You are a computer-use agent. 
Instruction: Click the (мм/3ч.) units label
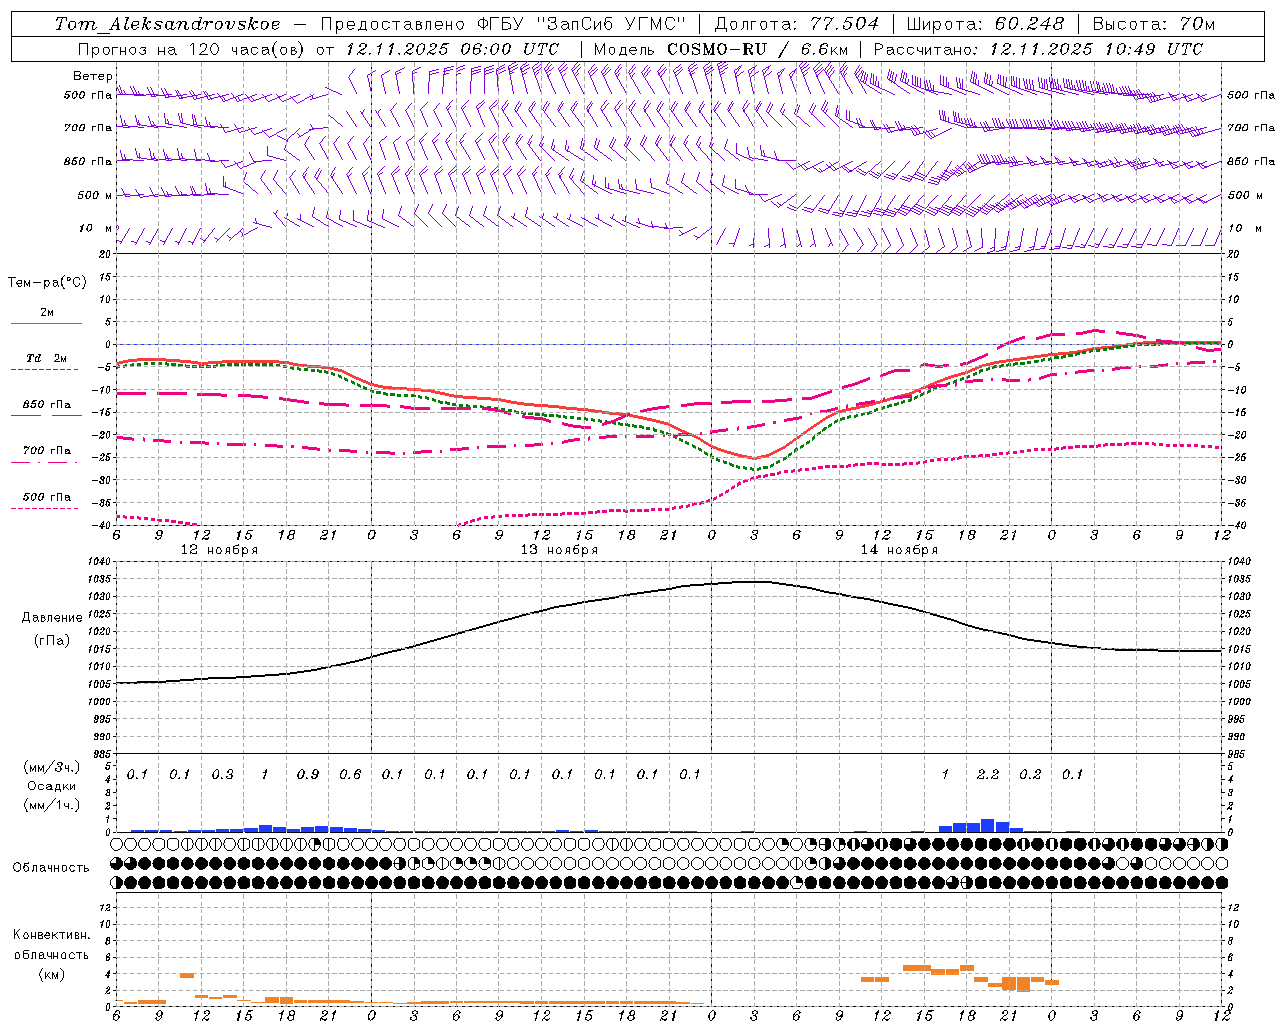pos(52,767)
